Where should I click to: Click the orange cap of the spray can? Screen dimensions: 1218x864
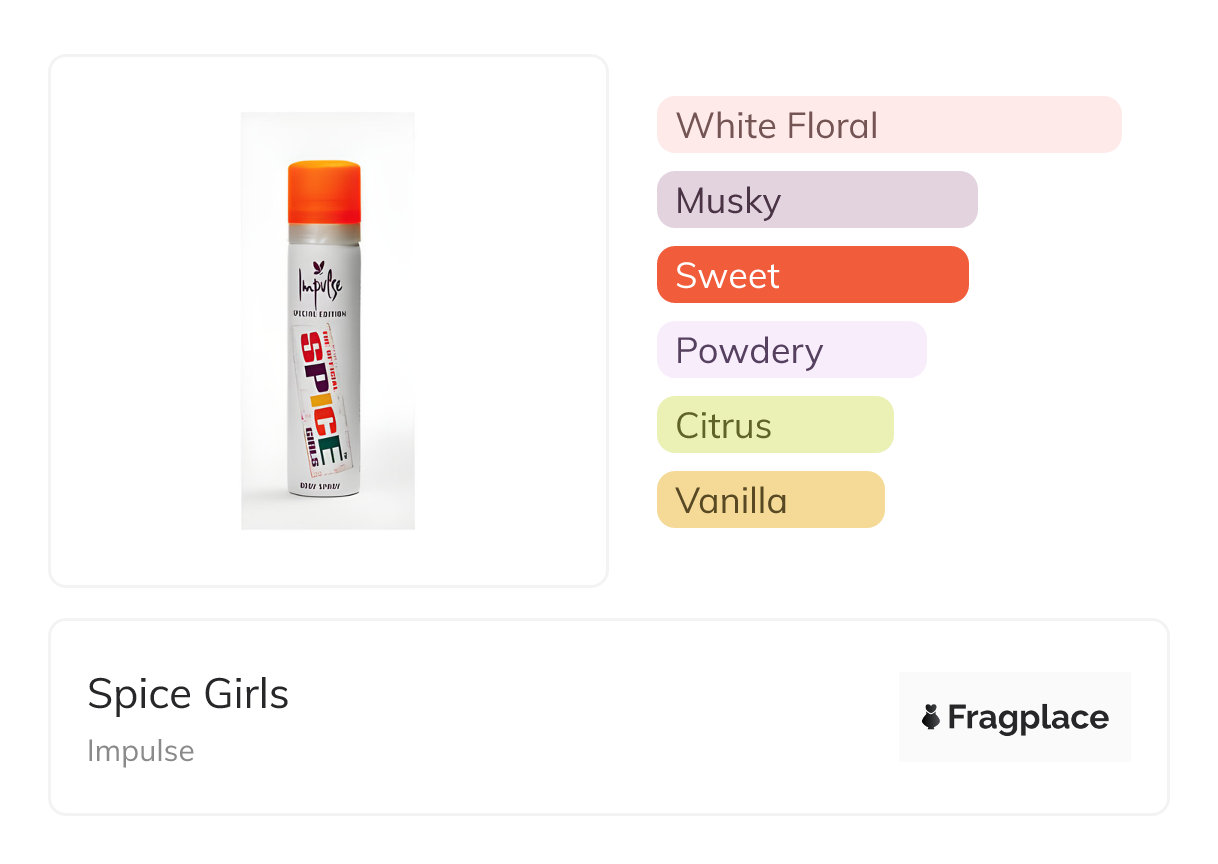324,191
